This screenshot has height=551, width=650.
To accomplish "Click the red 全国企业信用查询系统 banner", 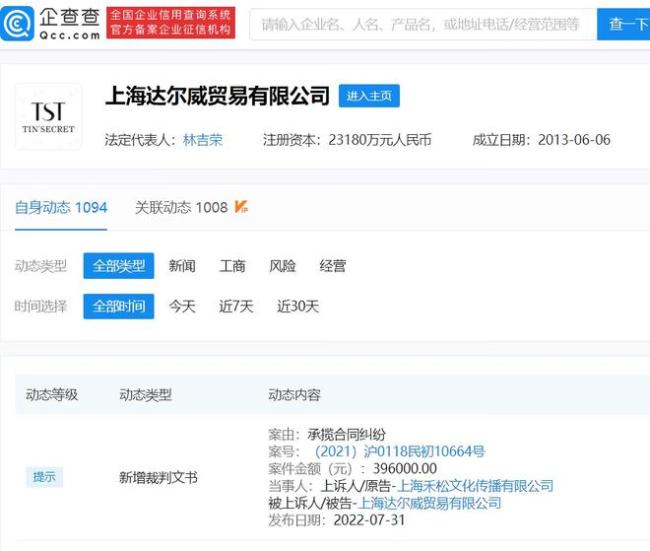I will tap(170, 23).
